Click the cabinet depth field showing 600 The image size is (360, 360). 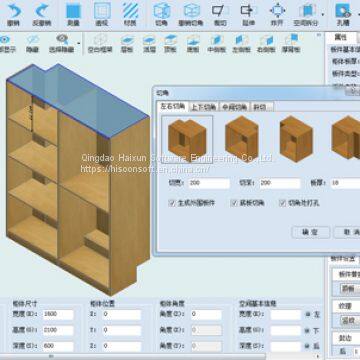[x=58, y=346]
